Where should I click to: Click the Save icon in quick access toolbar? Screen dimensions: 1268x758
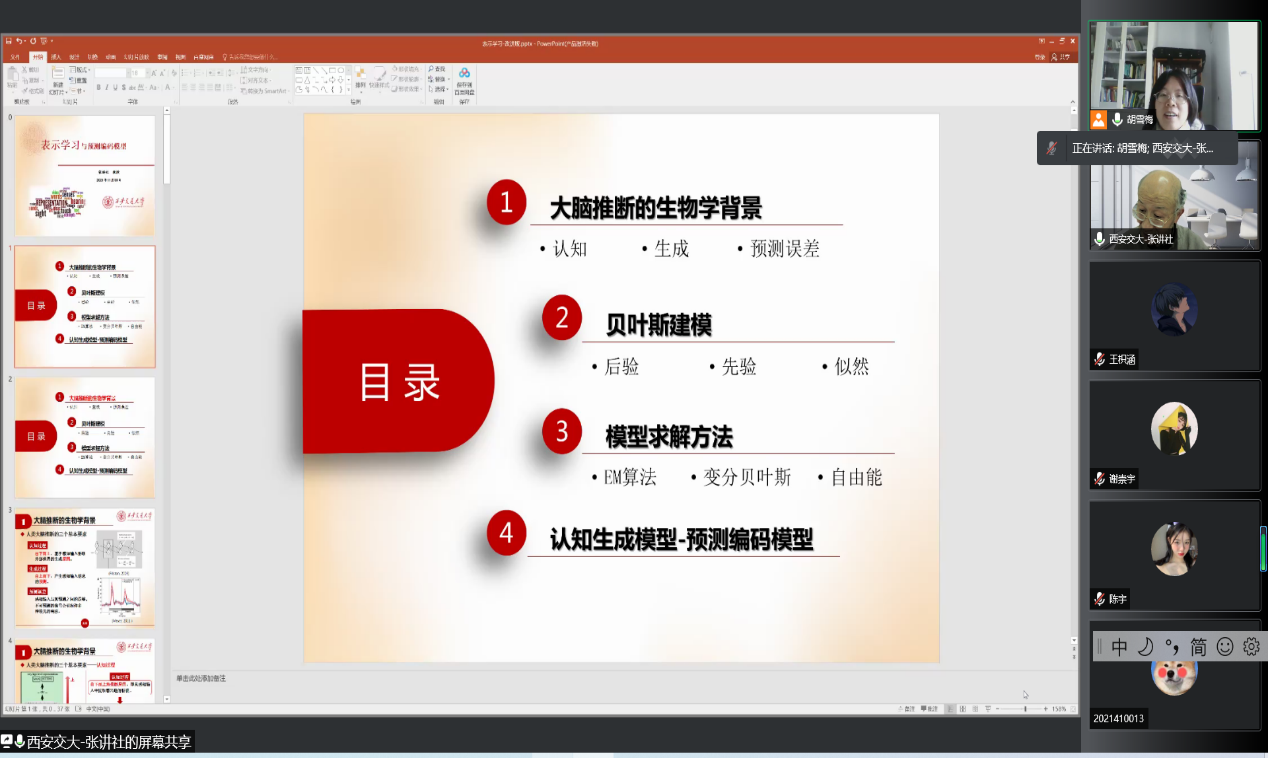click(x=8, y=42)
